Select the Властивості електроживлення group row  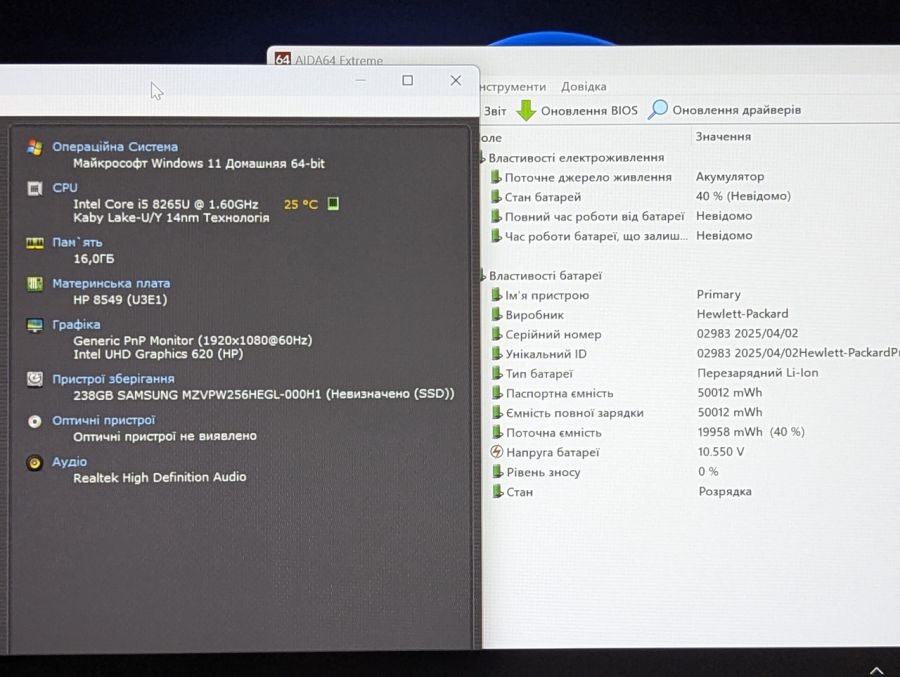[x=576, y=157]
